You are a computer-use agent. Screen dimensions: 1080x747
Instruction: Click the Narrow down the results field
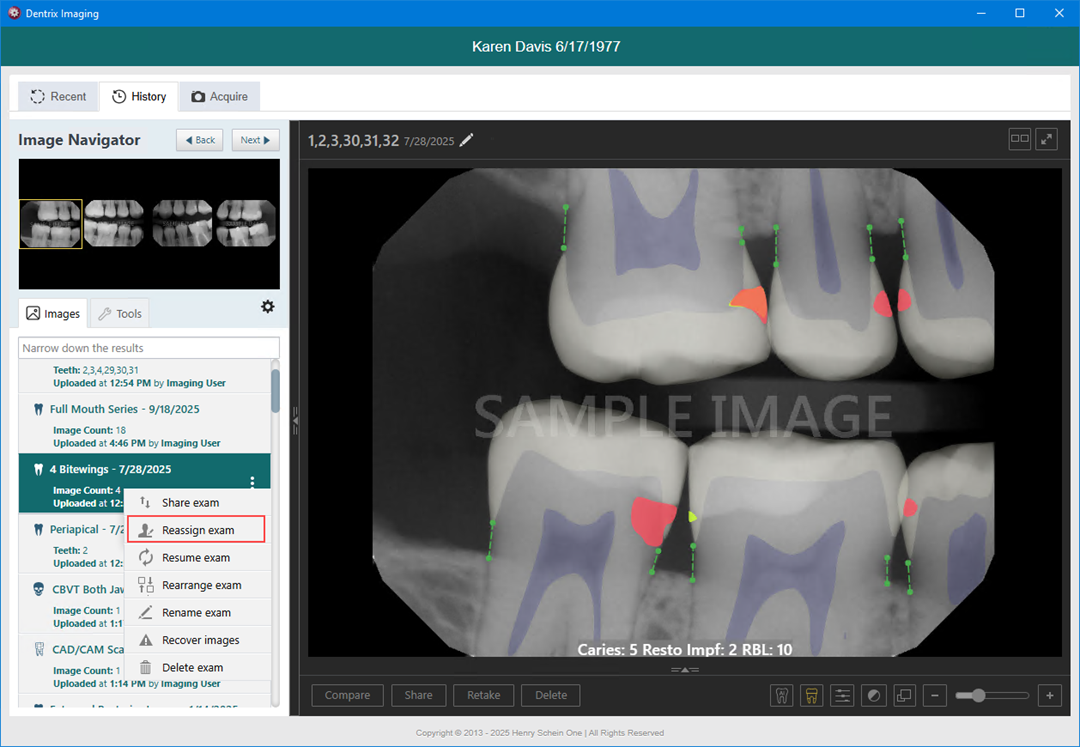[x=148, y=347]
